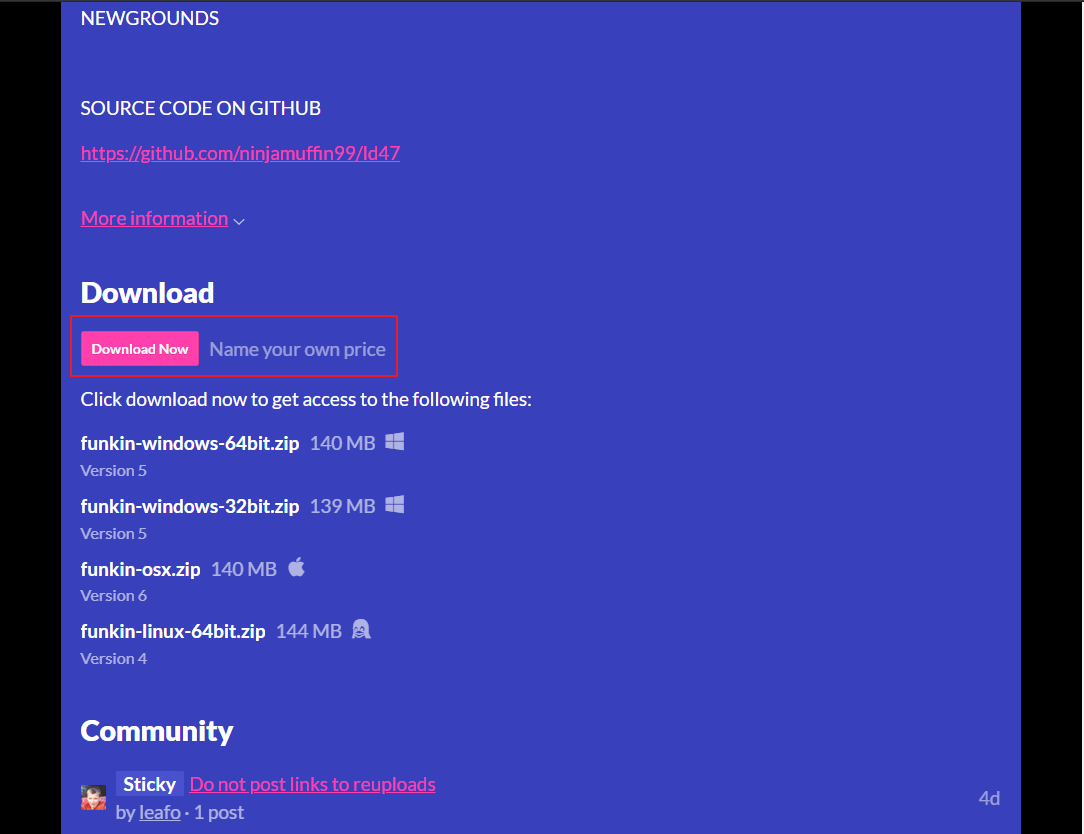Click the More information chevron arrow
Screen dimensions: 1084x834
(x=239, y=221)
